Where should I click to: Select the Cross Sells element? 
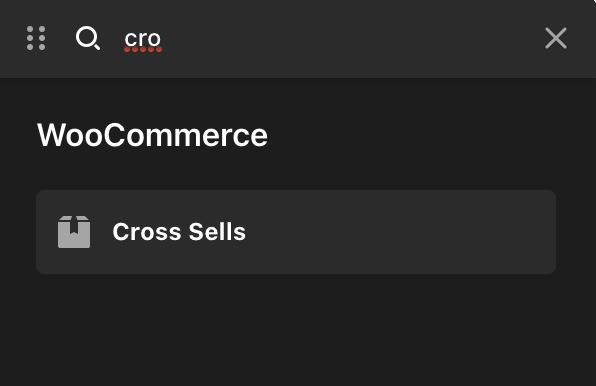pyautogui.click(x=296, y=232)
